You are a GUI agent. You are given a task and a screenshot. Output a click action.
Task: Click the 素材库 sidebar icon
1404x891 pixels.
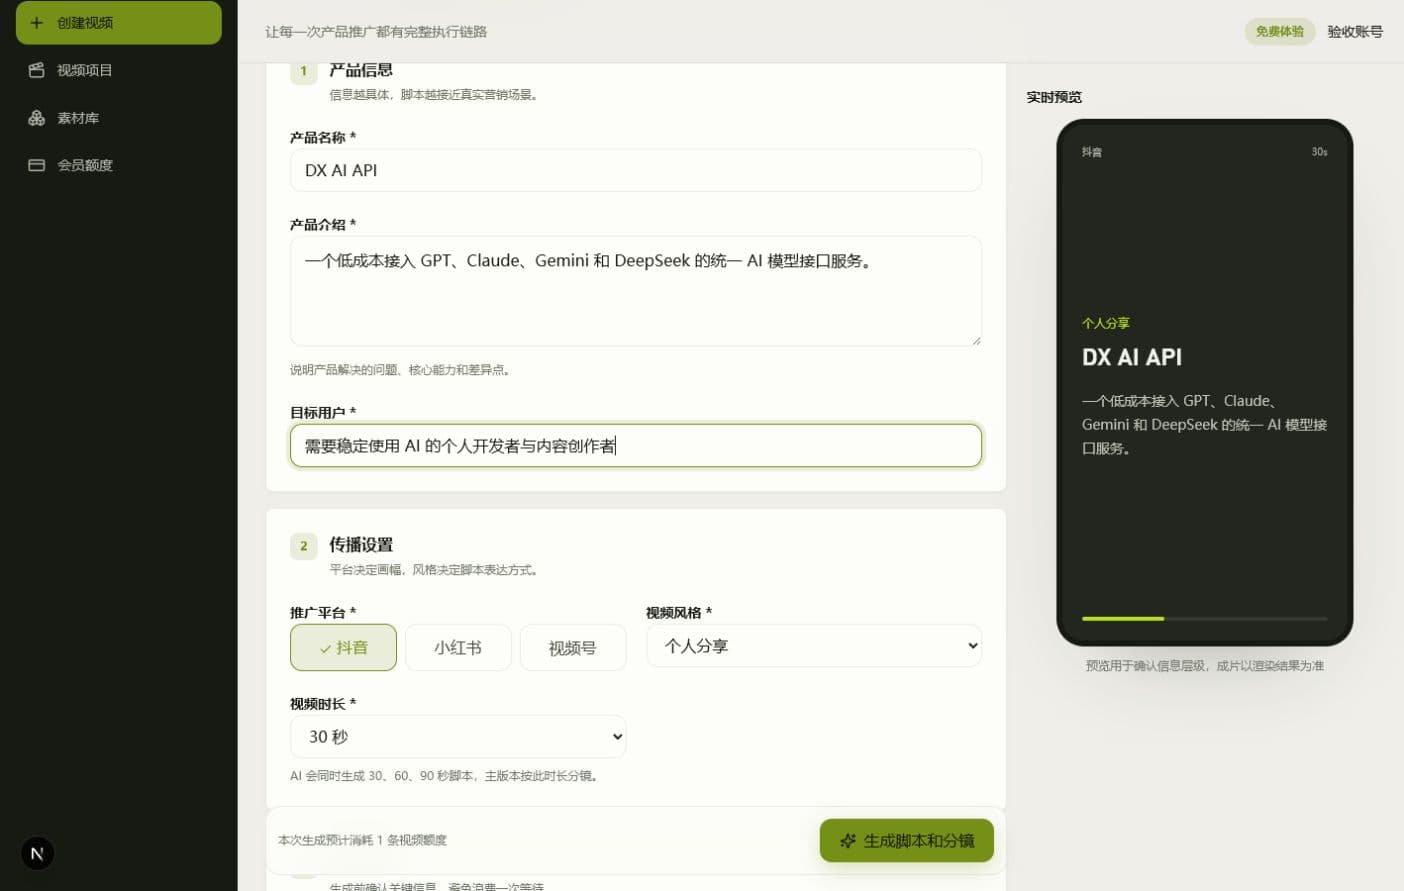click(37, 118)
